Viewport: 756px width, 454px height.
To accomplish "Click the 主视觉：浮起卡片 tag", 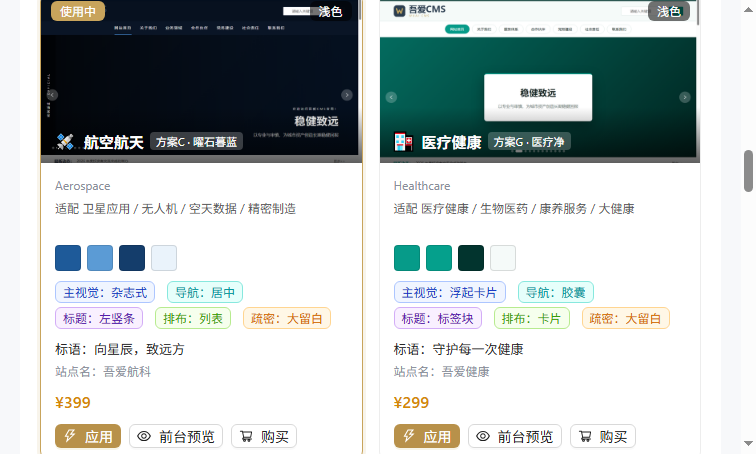I will click(450, 292).
